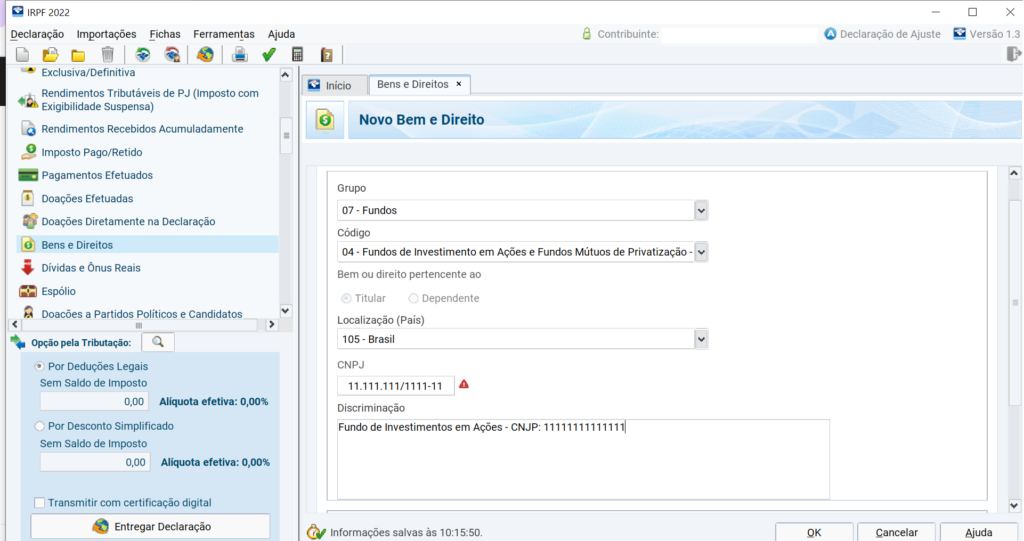Open the Localização (País) dropdown arrow

coord(701,339)
